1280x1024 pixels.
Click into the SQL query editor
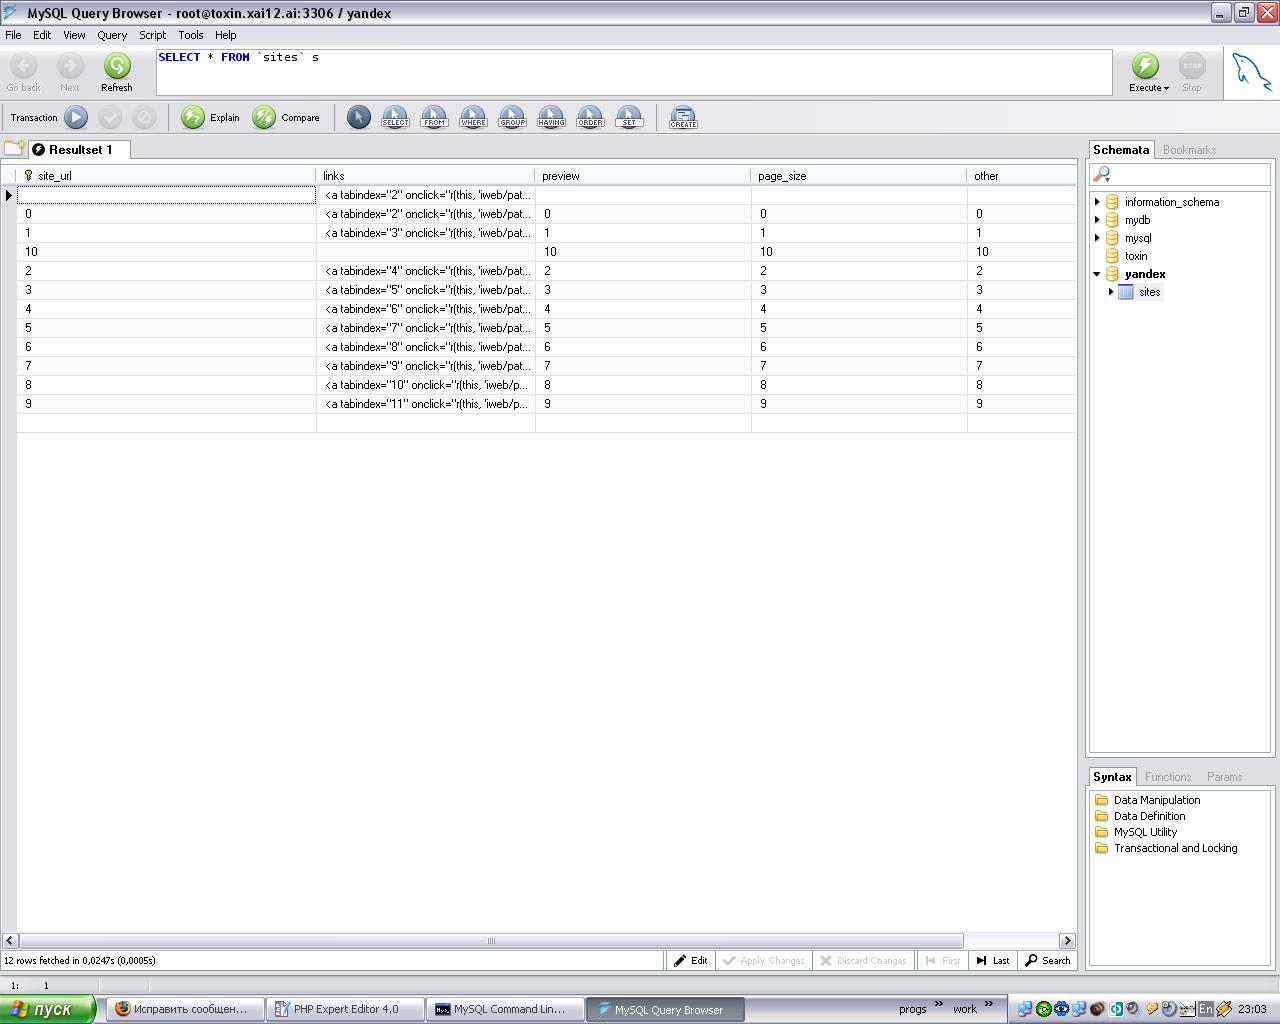pos(634,73)
